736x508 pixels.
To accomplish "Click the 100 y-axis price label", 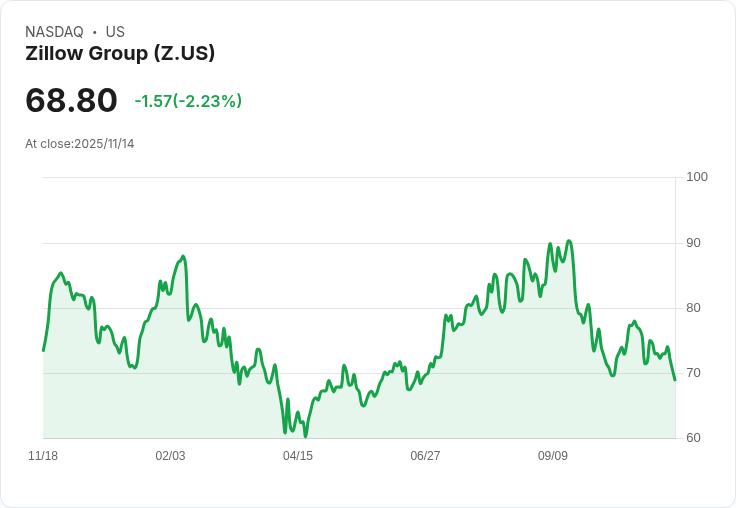I will click(697, 177).
